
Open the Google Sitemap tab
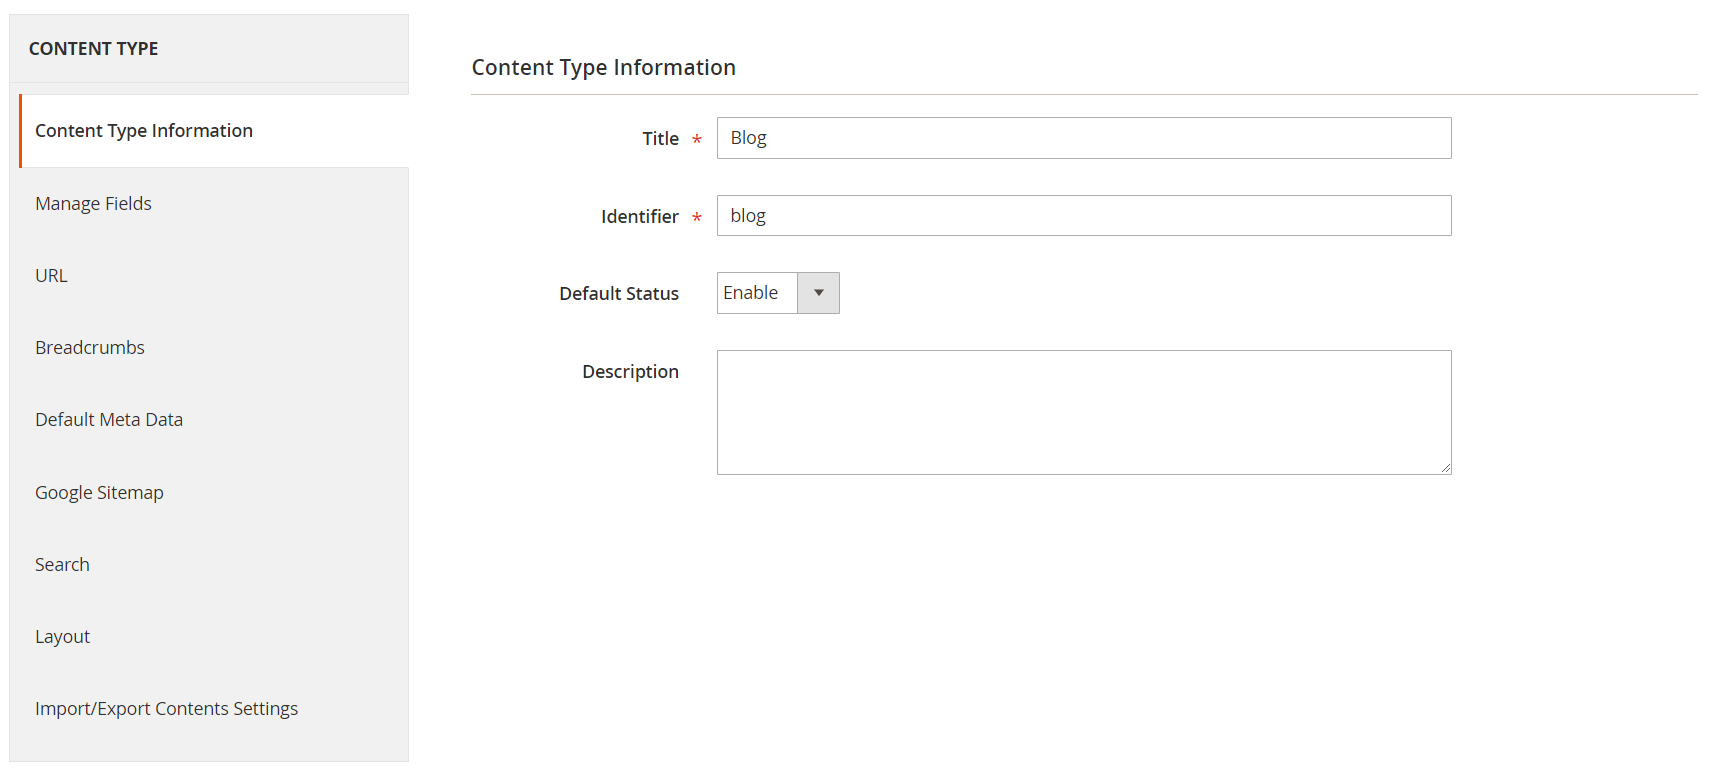point(99,493)
